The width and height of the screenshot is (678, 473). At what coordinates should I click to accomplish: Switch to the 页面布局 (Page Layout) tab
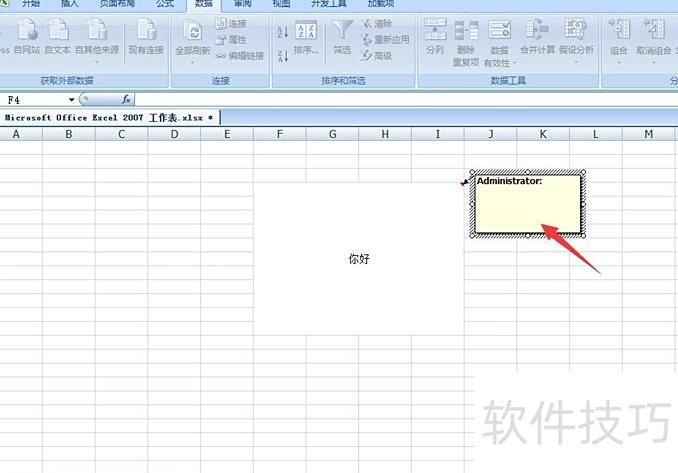(117, 3)
